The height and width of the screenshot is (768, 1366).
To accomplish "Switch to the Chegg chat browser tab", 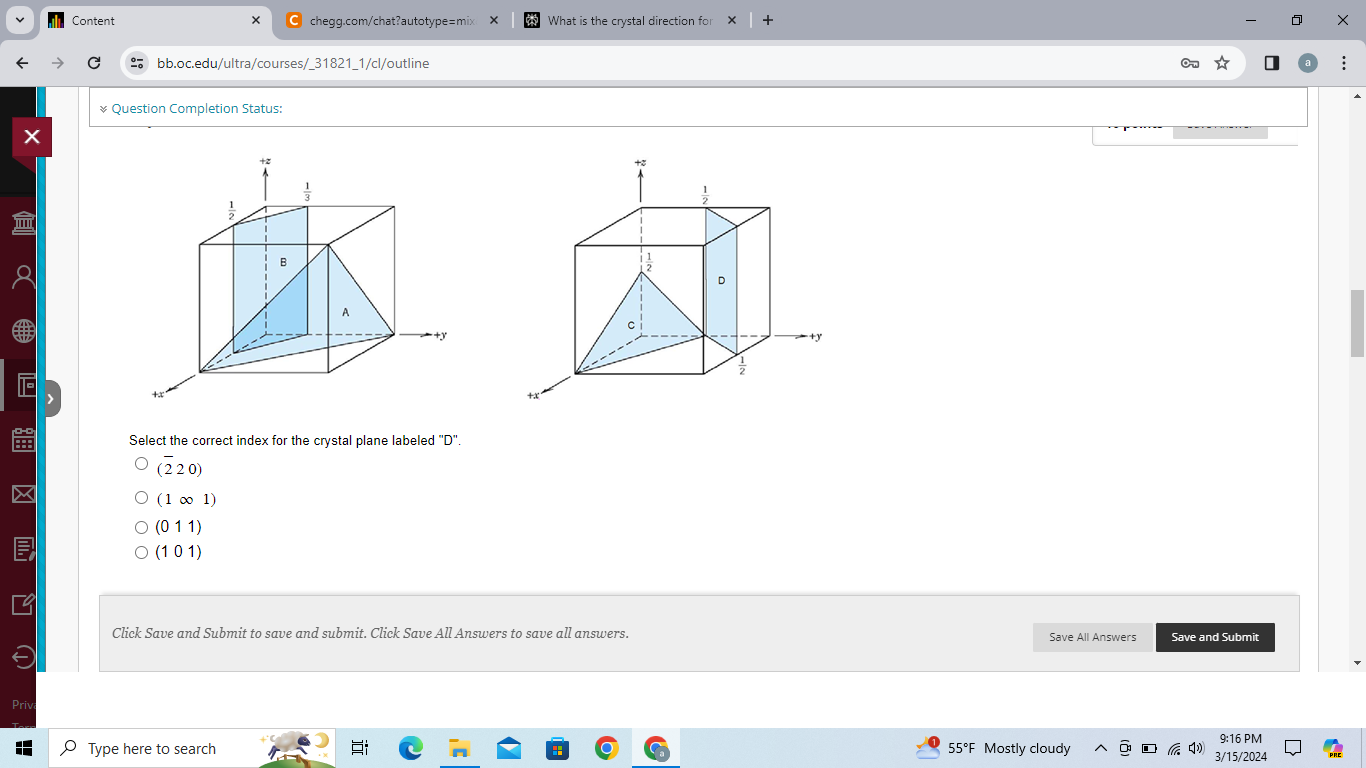I will pos(390,20).
